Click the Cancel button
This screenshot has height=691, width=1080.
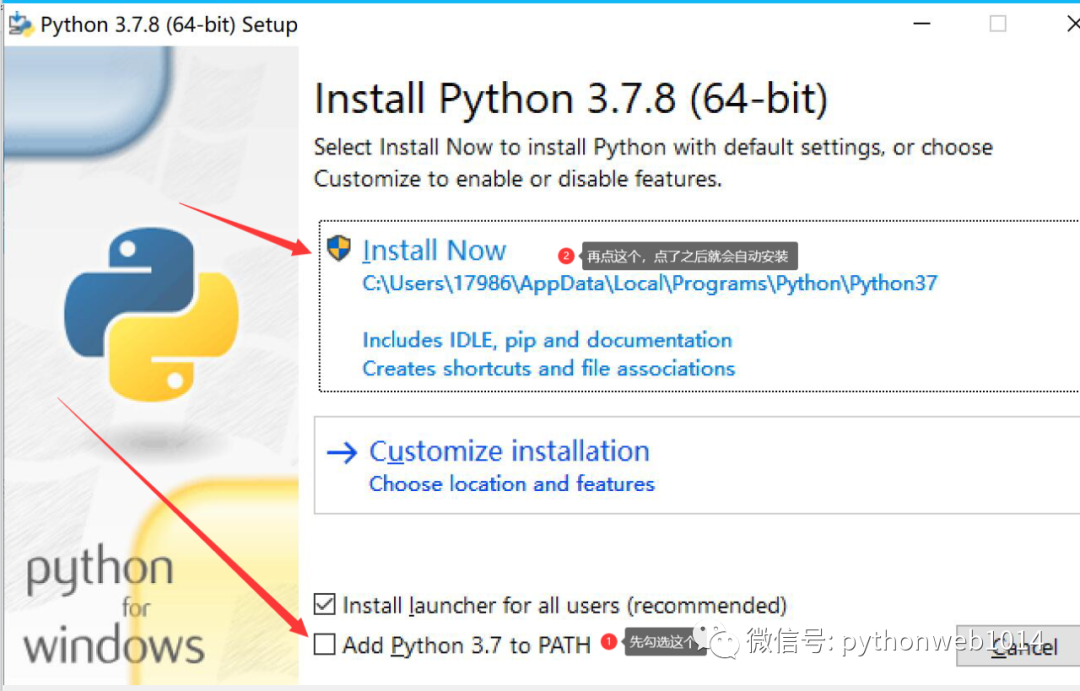(1018, 646)
